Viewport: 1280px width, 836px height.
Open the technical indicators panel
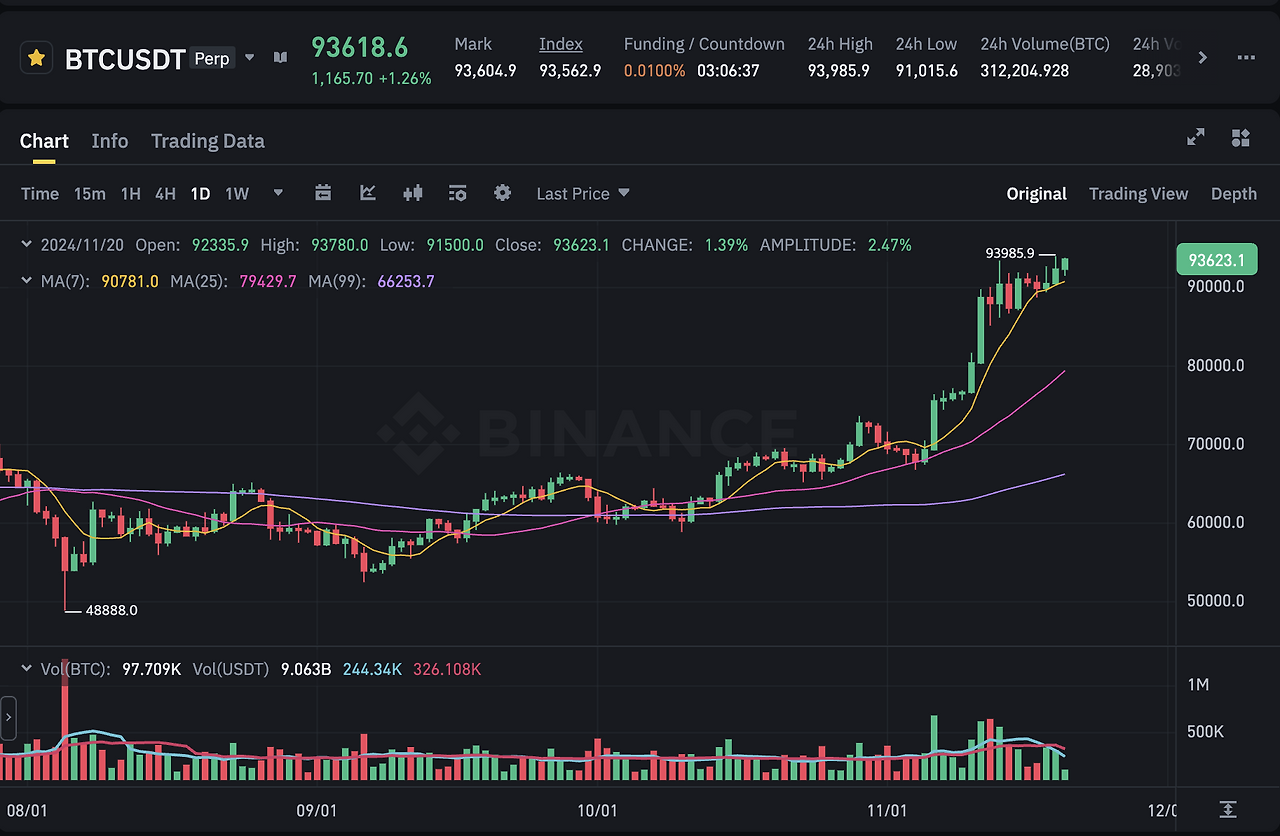pyautogui.click(x=413, y=192)
